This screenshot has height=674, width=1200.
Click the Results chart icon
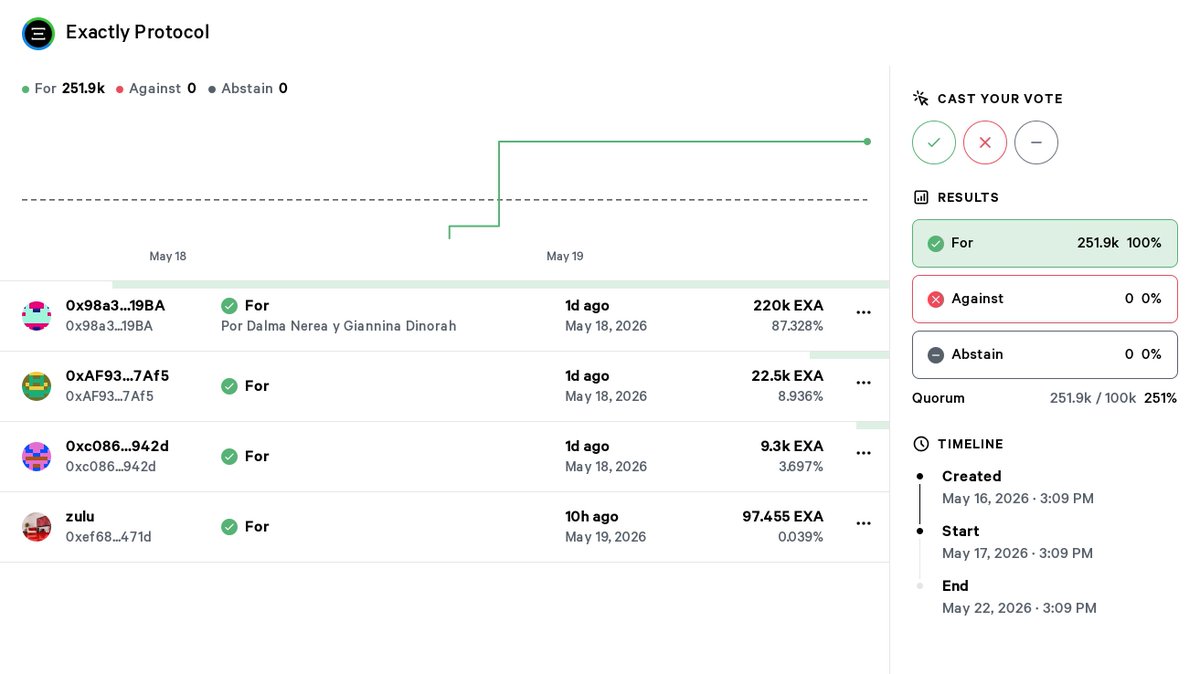click(921, 198)
